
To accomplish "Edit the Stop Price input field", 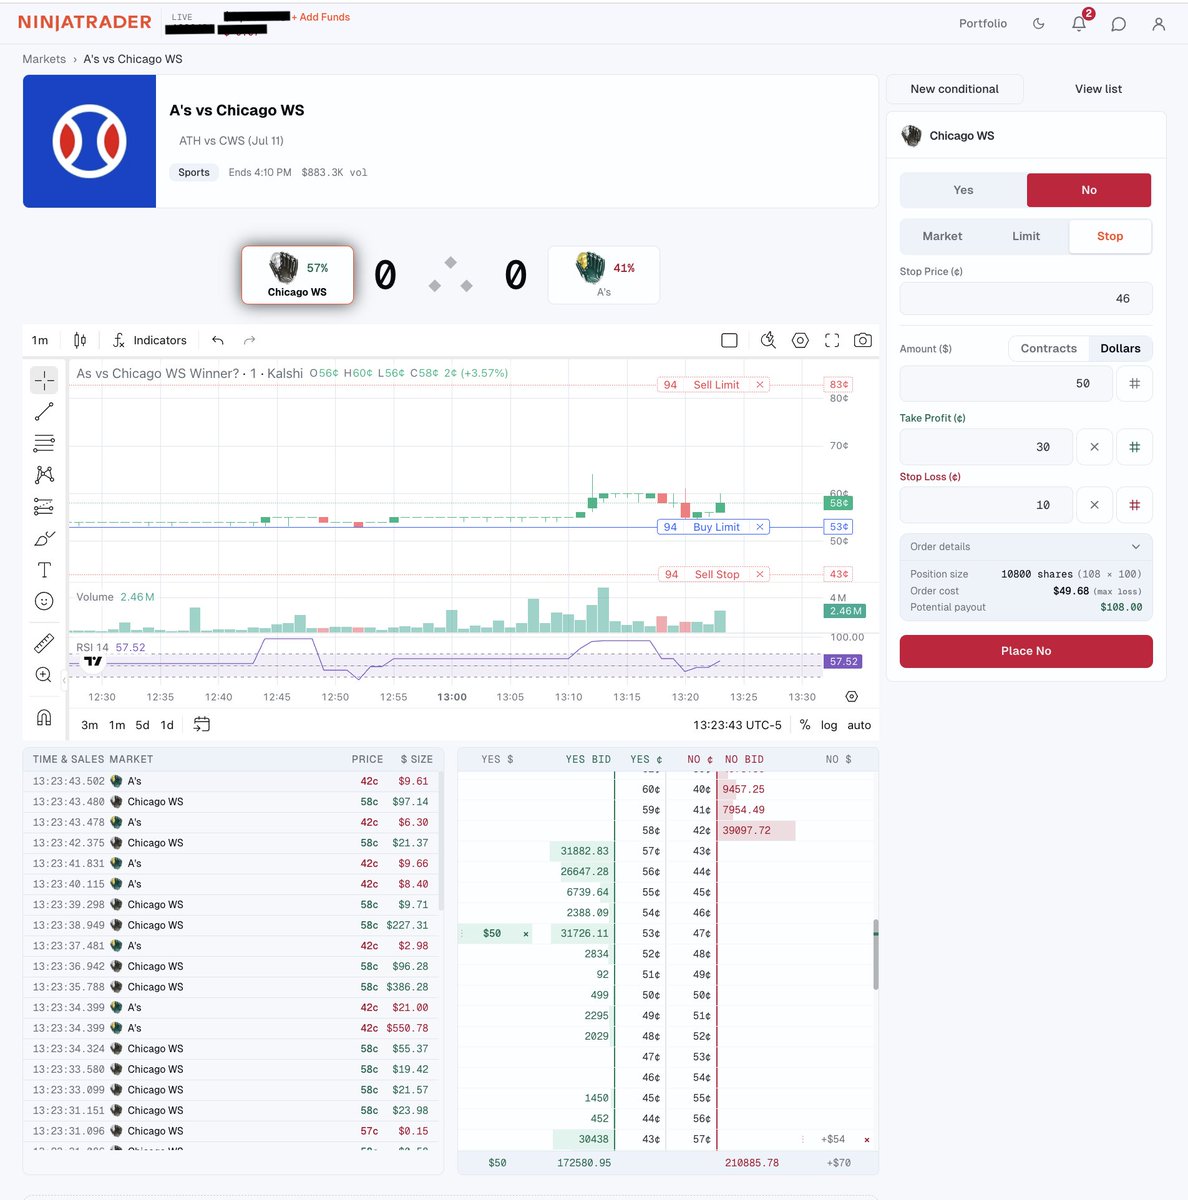I will [1026, 298].
